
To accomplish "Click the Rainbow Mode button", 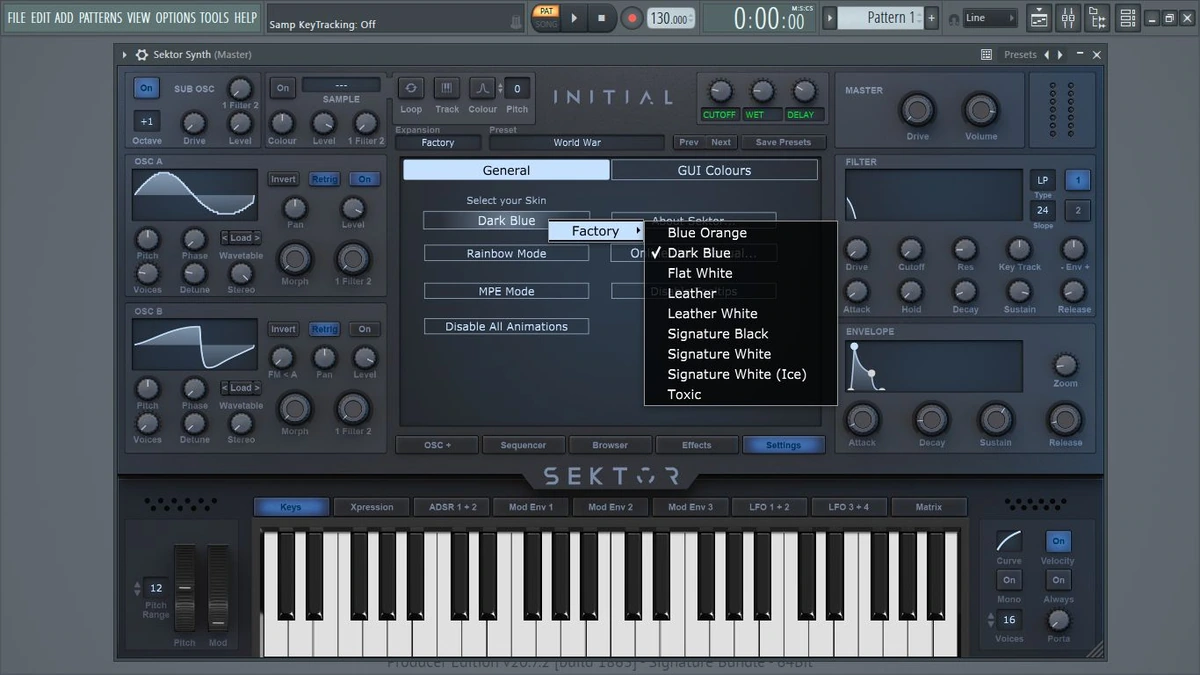I will point(506,254).
